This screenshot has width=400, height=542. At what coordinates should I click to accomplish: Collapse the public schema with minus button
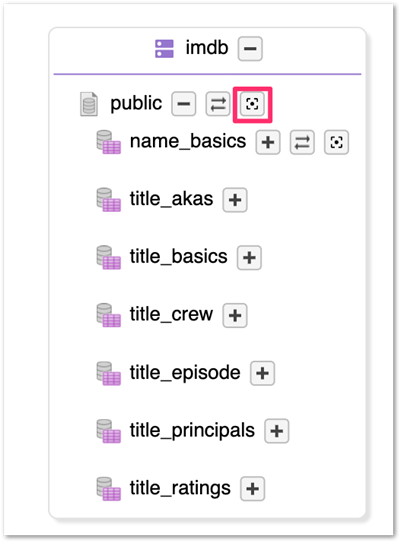(x=184, y=104)
